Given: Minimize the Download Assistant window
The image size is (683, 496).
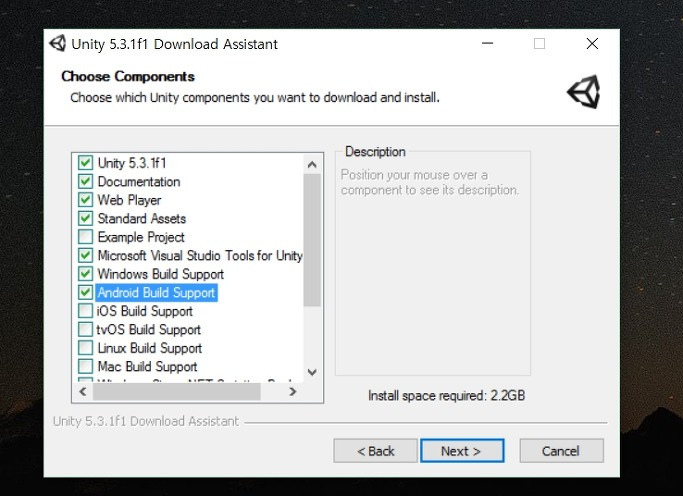Looking at the screenshot, I should (x=487, y=44).
